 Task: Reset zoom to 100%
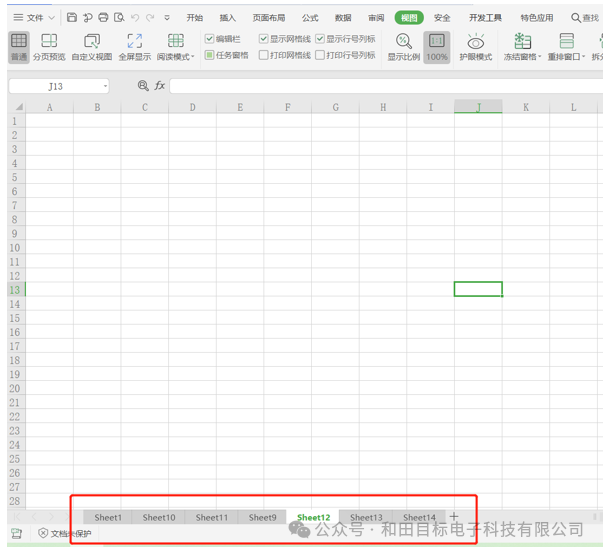pyautogui.click(x=437, y=47)
